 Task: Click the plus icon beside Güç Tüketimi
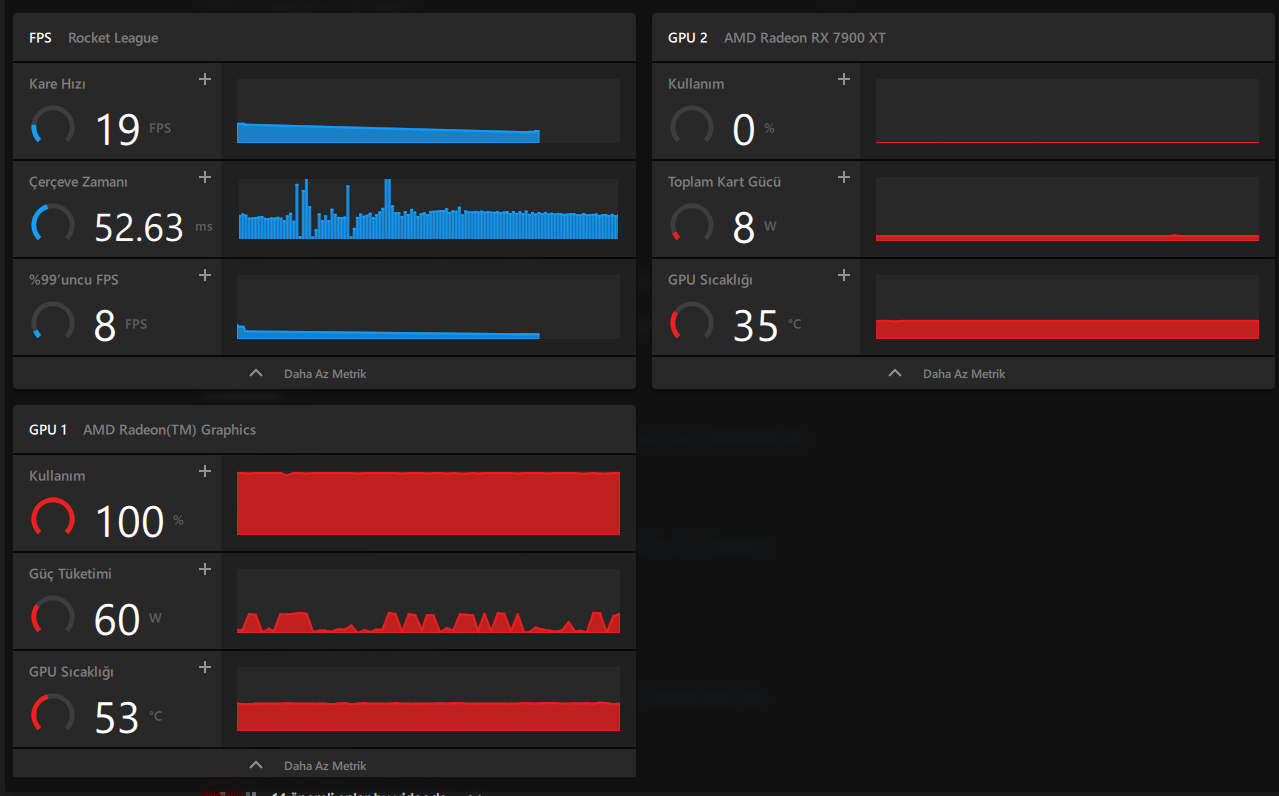coord(205,569)
